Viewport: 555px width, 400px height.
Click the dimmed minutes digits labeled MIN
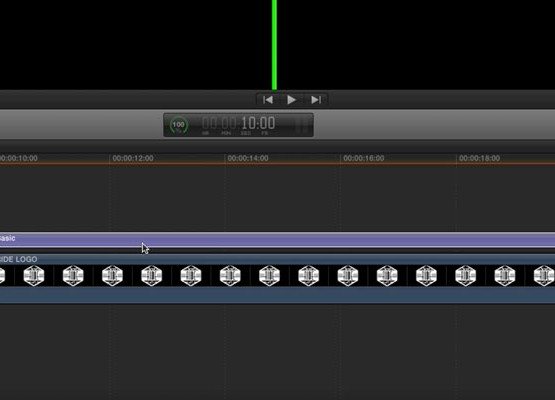[x=229, y=123]
